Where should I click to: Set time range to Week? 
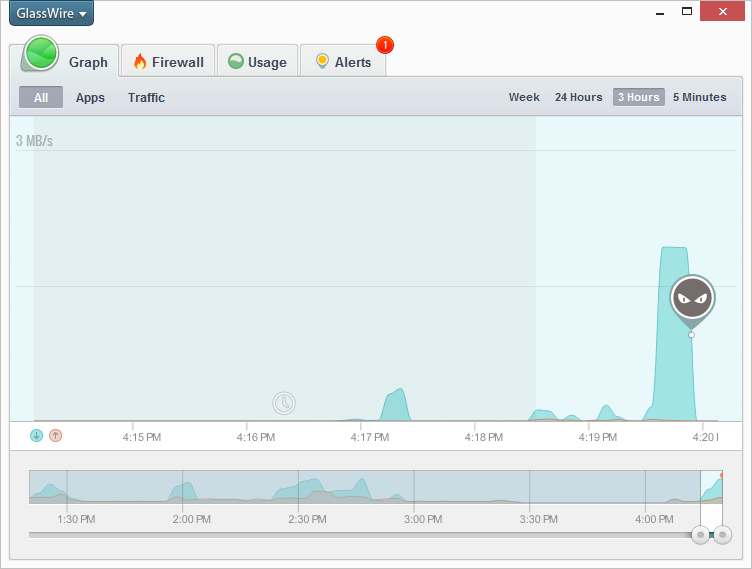pyautogui.click(x=524, y=97)
